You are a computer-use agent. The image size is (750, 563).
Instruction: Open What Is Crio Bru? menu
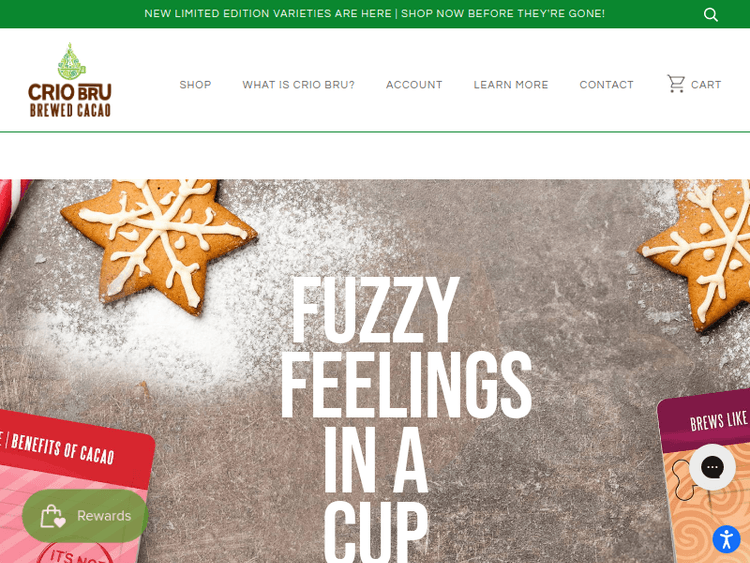(298, 85)
